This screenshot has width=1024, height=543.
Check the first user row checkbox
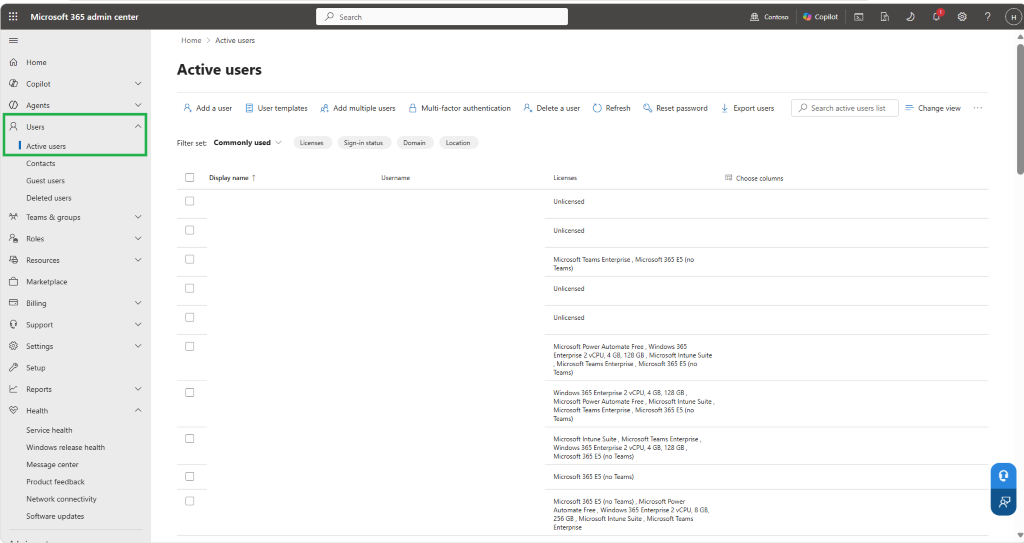coord(189,201)
